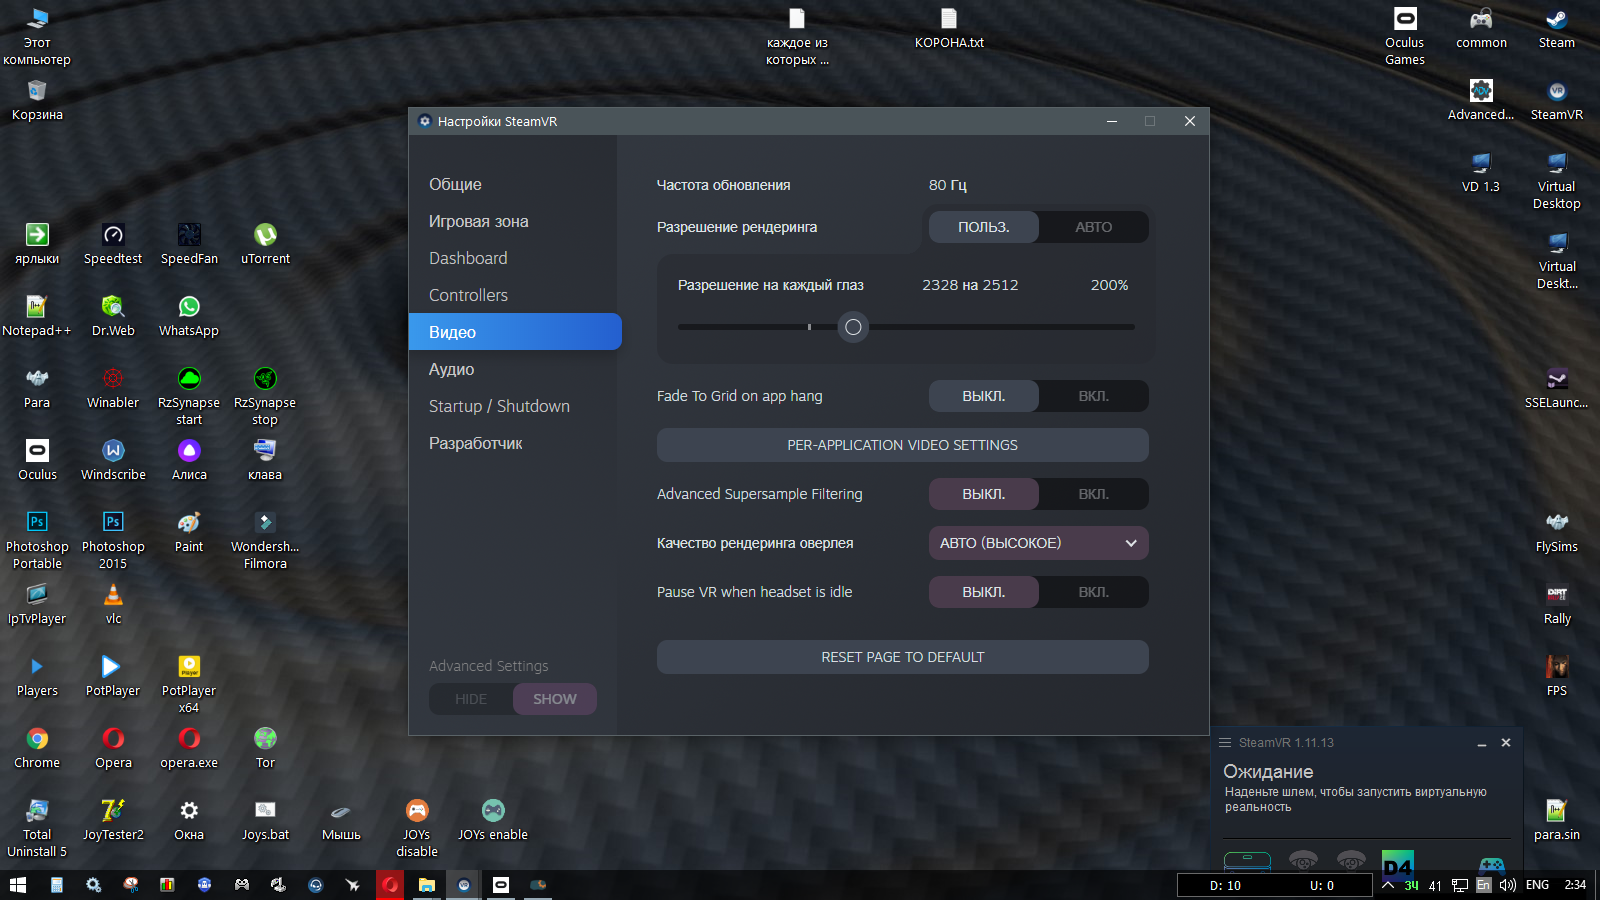Turn Advanced Supersample Filtering ВЫКЛ.
The width and height of the screenshot is (1600, 900).
point(984,494)
